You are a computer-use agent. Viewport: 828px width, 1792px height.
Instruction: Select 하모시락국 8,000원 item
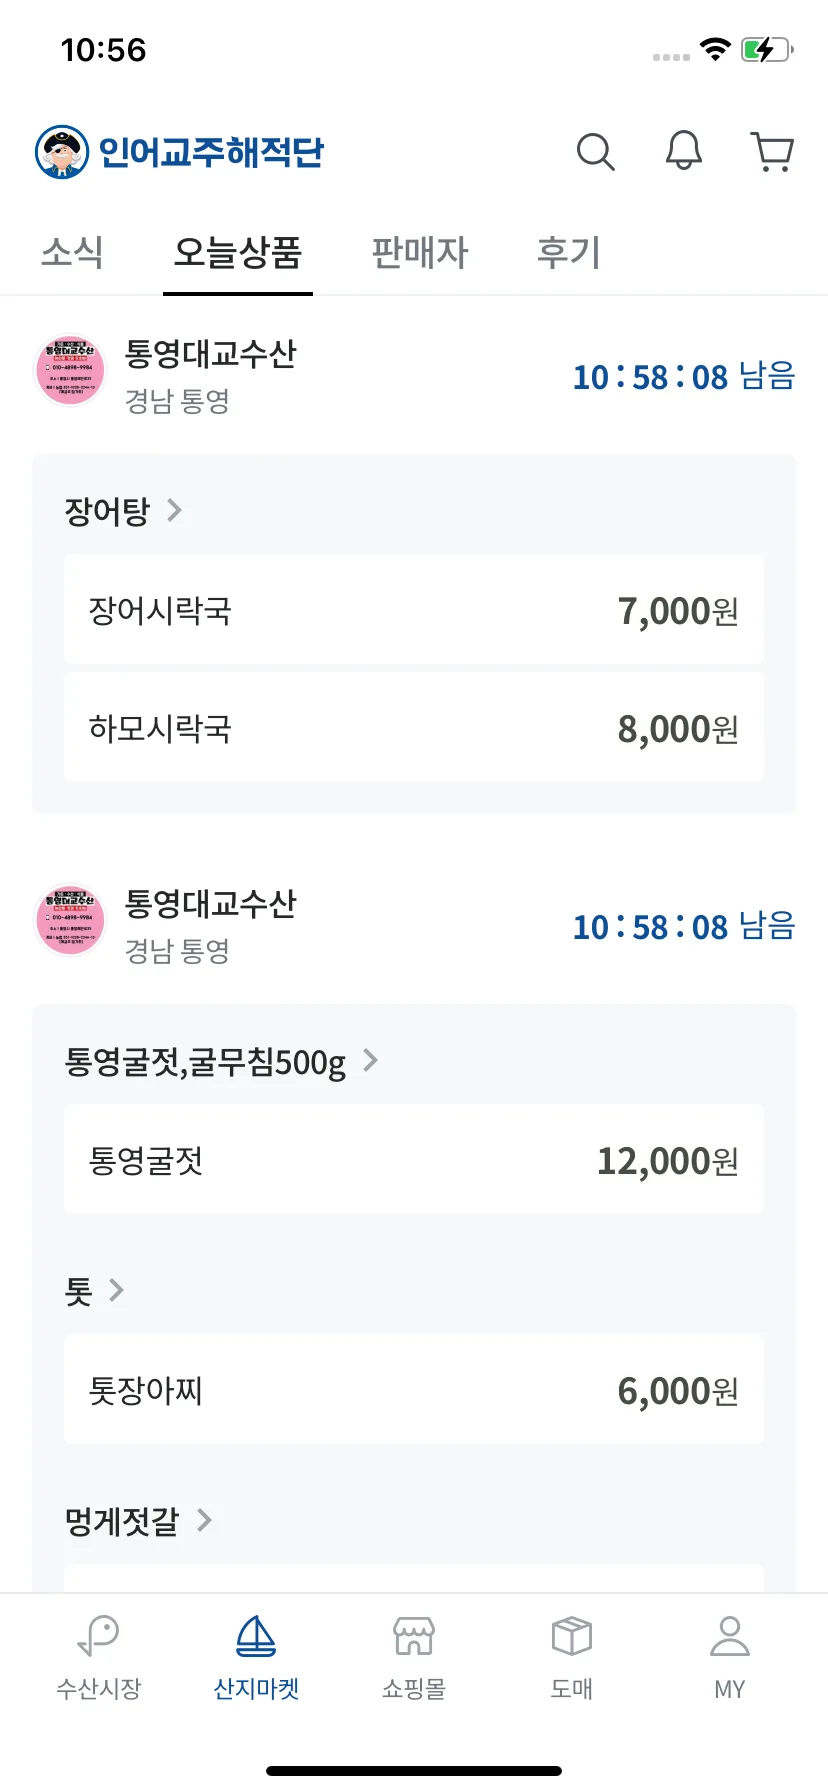(414, 728)
